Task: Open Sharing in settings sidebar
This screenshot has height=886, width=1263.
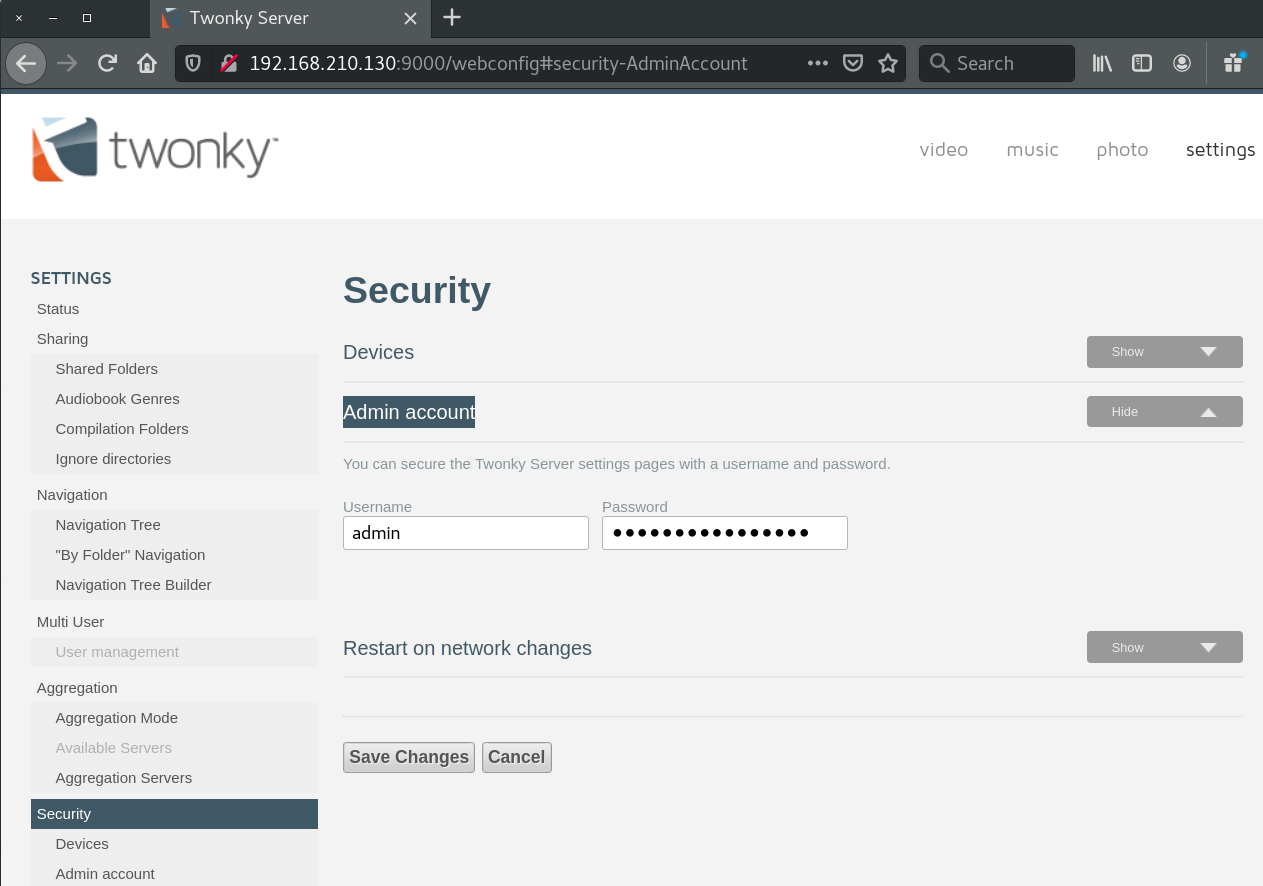Action: tap(62, 339)
